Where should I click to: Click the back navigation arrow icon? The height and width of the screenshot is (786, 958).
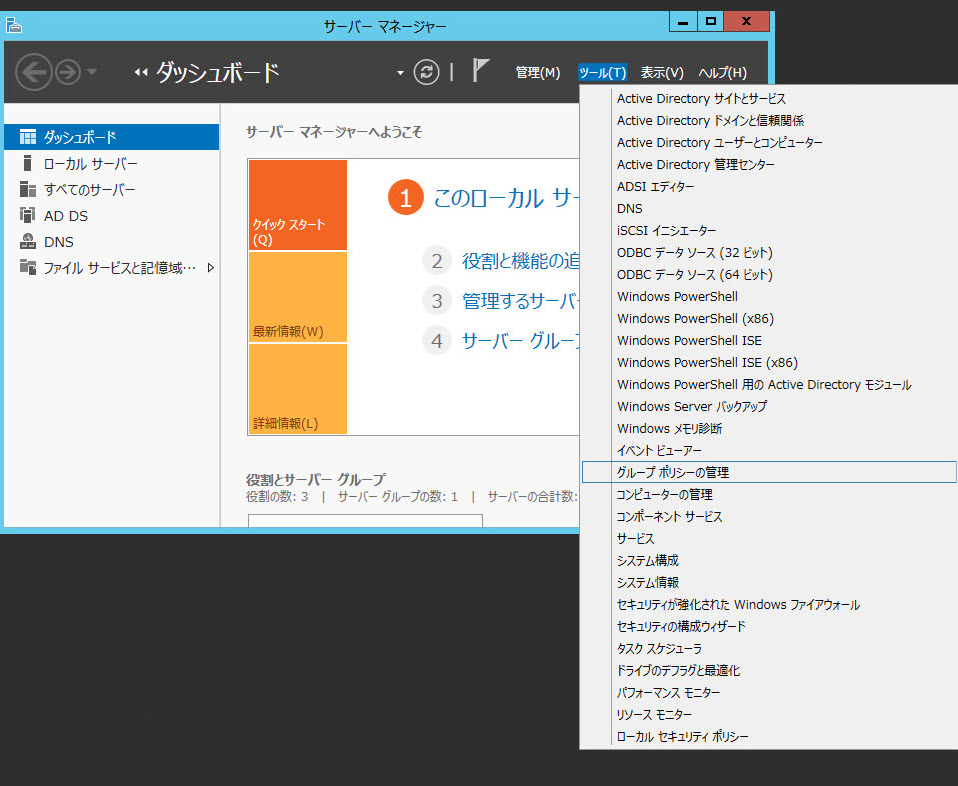(34, 72)
